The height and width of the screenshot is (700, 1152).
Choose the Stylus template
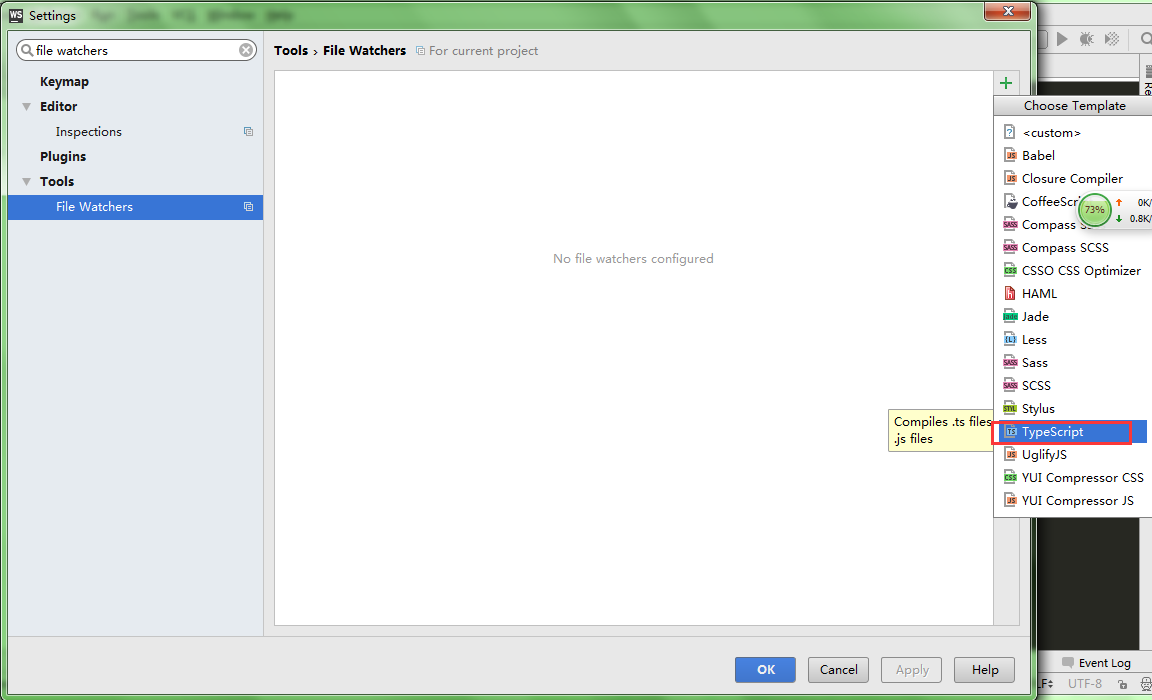pos(1073,408)
